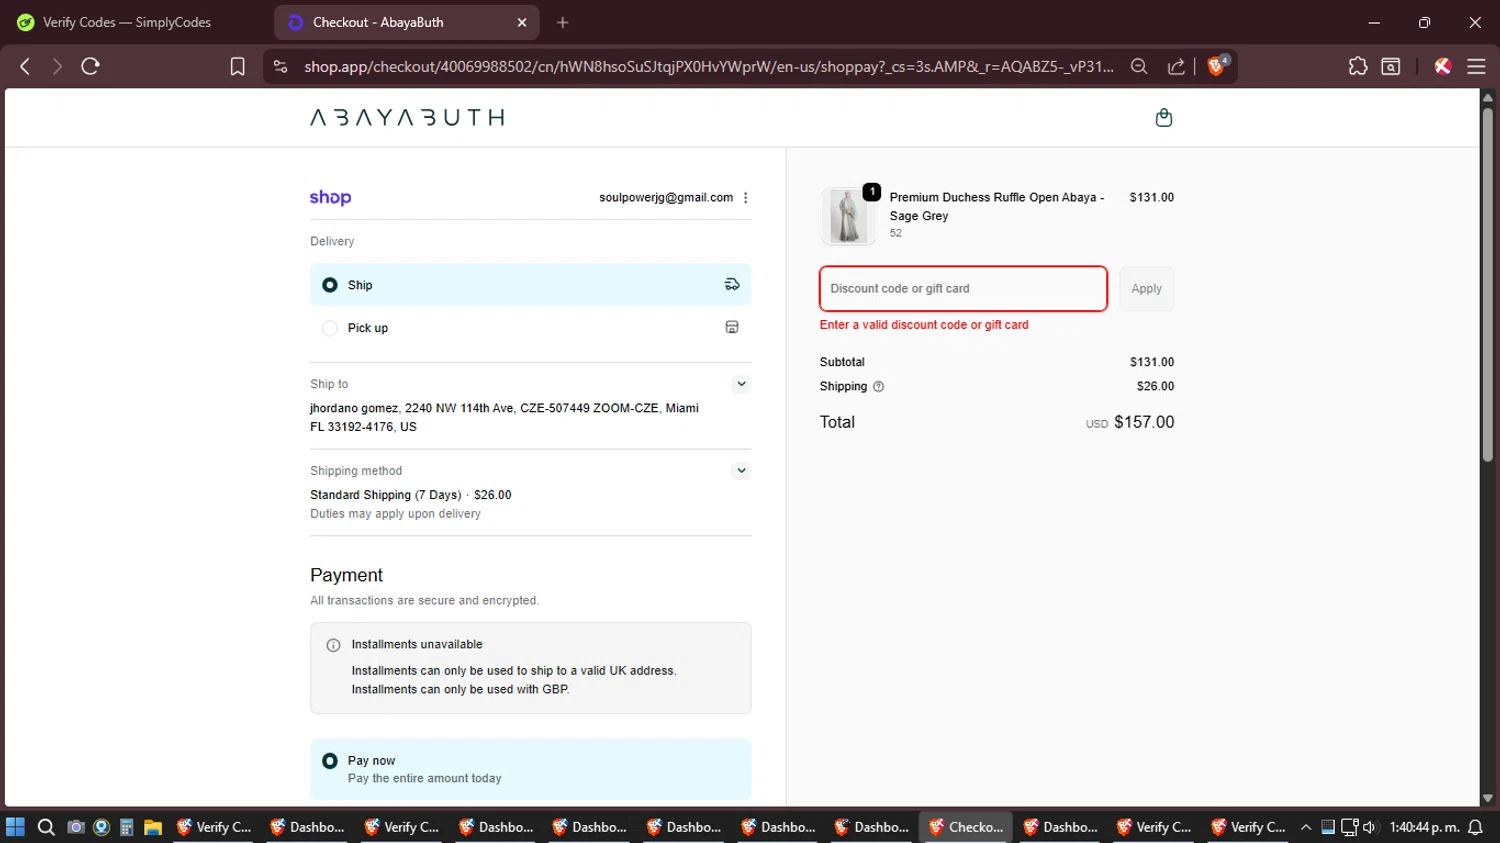Expand the Shipping method section
The image size is (1500, 843).
pos(741,471)
